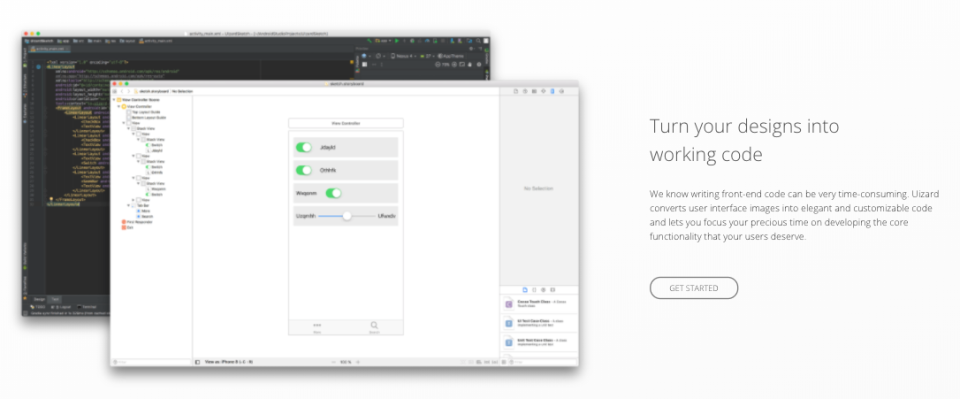Go forward with Xcode's jump bar arrow

[129, 91]
